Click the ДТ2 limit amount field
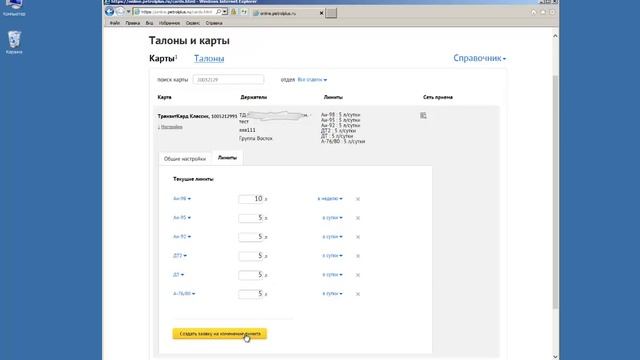 [x=251, y=256]
